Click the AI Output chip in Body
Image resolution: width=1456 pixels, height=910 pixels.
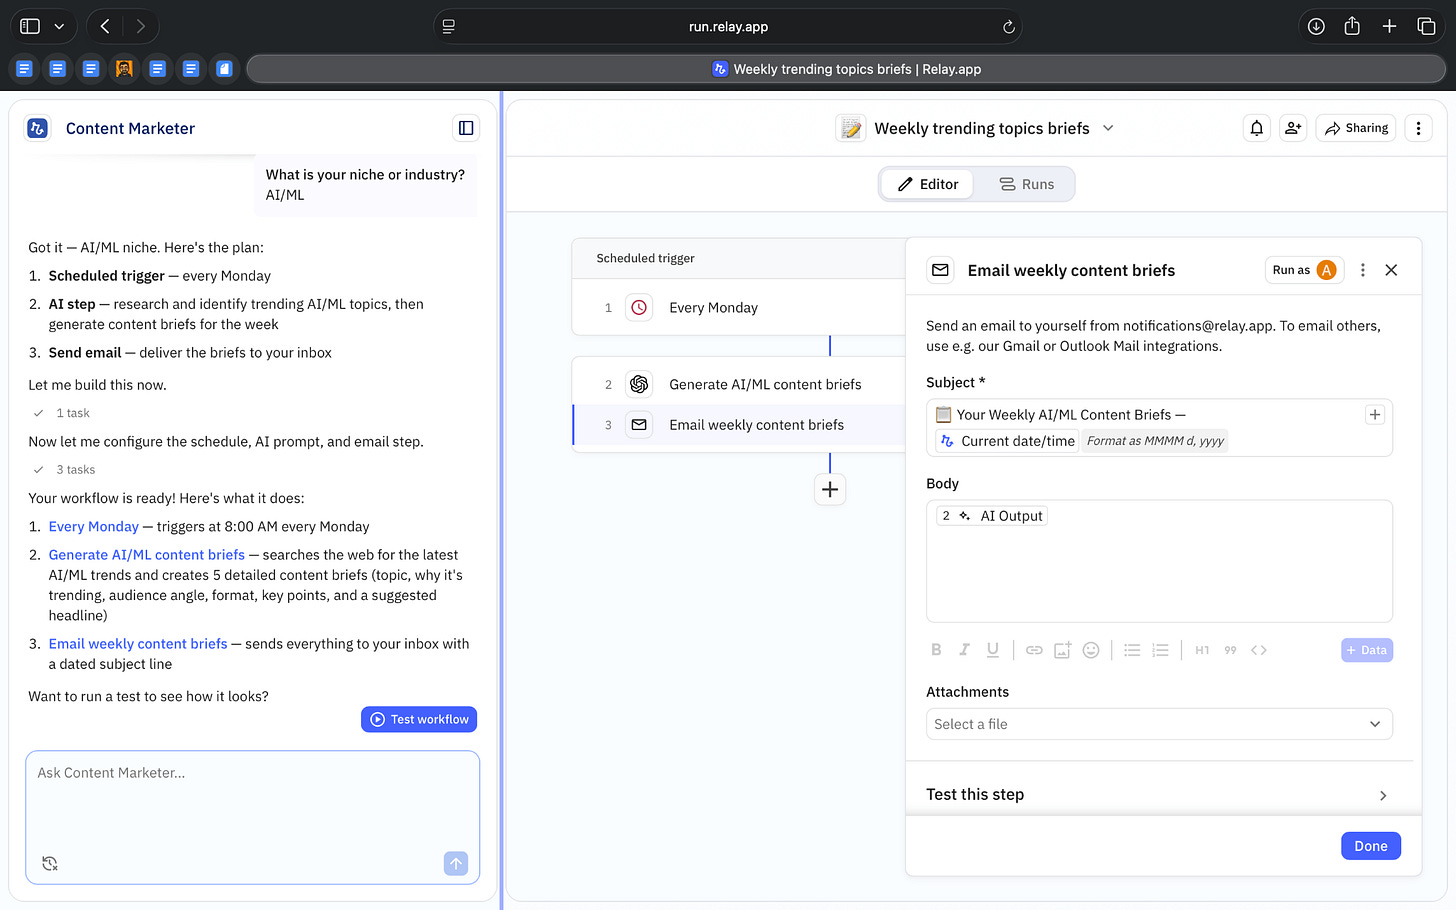pyautogui.click(x=992, y=516)
